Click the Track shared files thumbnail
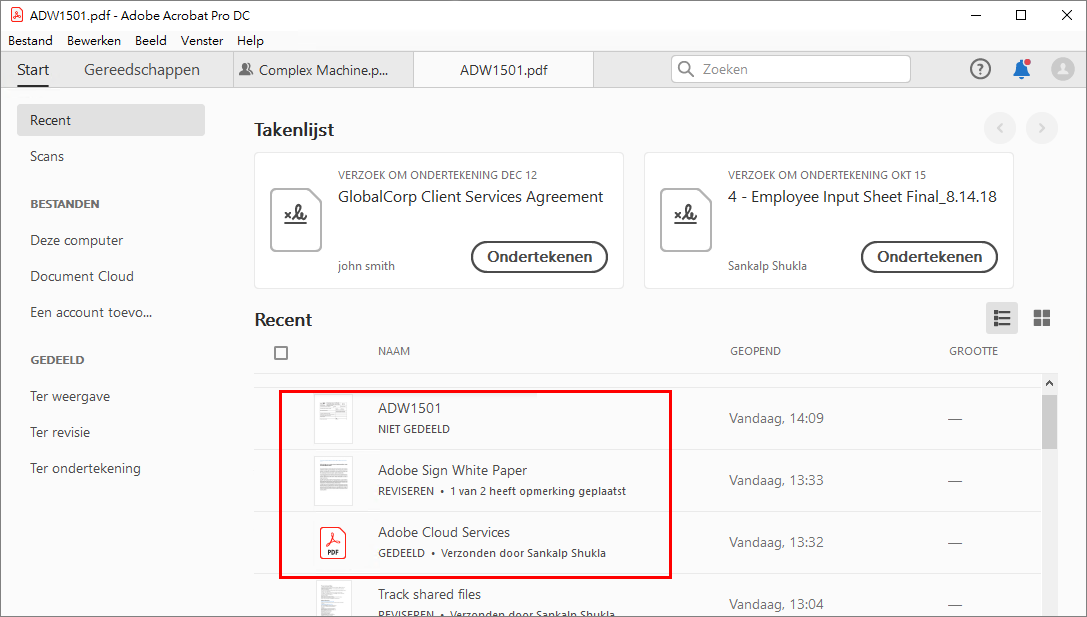1087x617 pixels. (x=333, y=598)
